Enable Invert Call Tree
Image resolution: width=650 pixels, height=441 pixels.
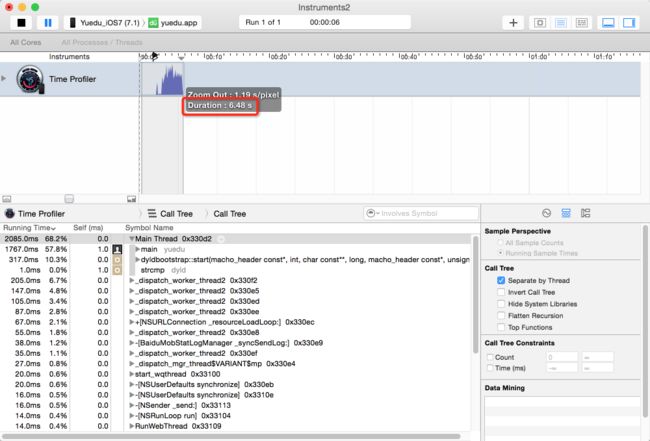501,292
